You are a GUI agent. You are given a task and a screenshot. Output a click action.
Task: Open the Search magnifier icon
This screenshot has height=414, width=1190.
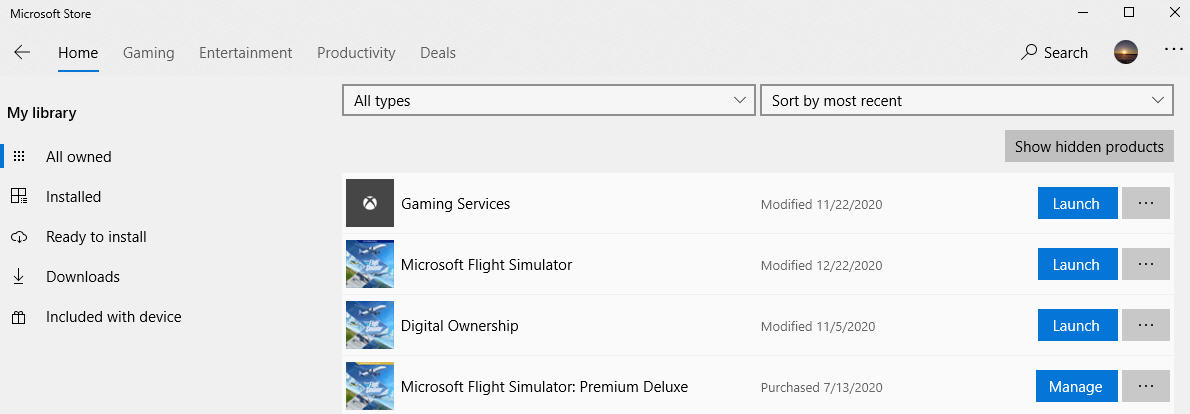pos(1029,52)
